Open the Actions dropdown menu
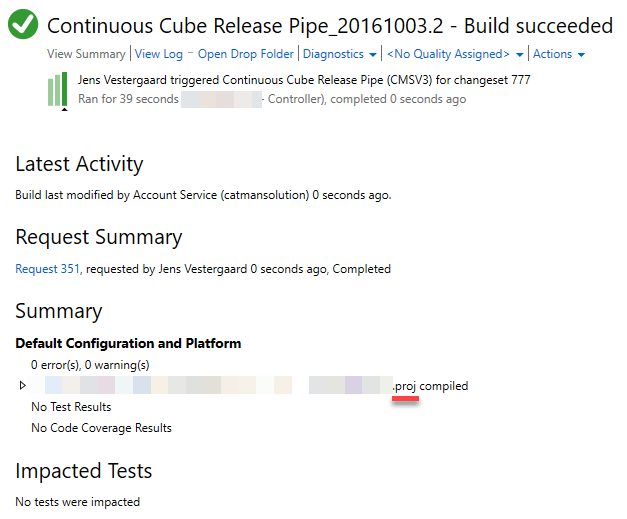The width and height of the screenshot is (627, 519). [559, 54]
